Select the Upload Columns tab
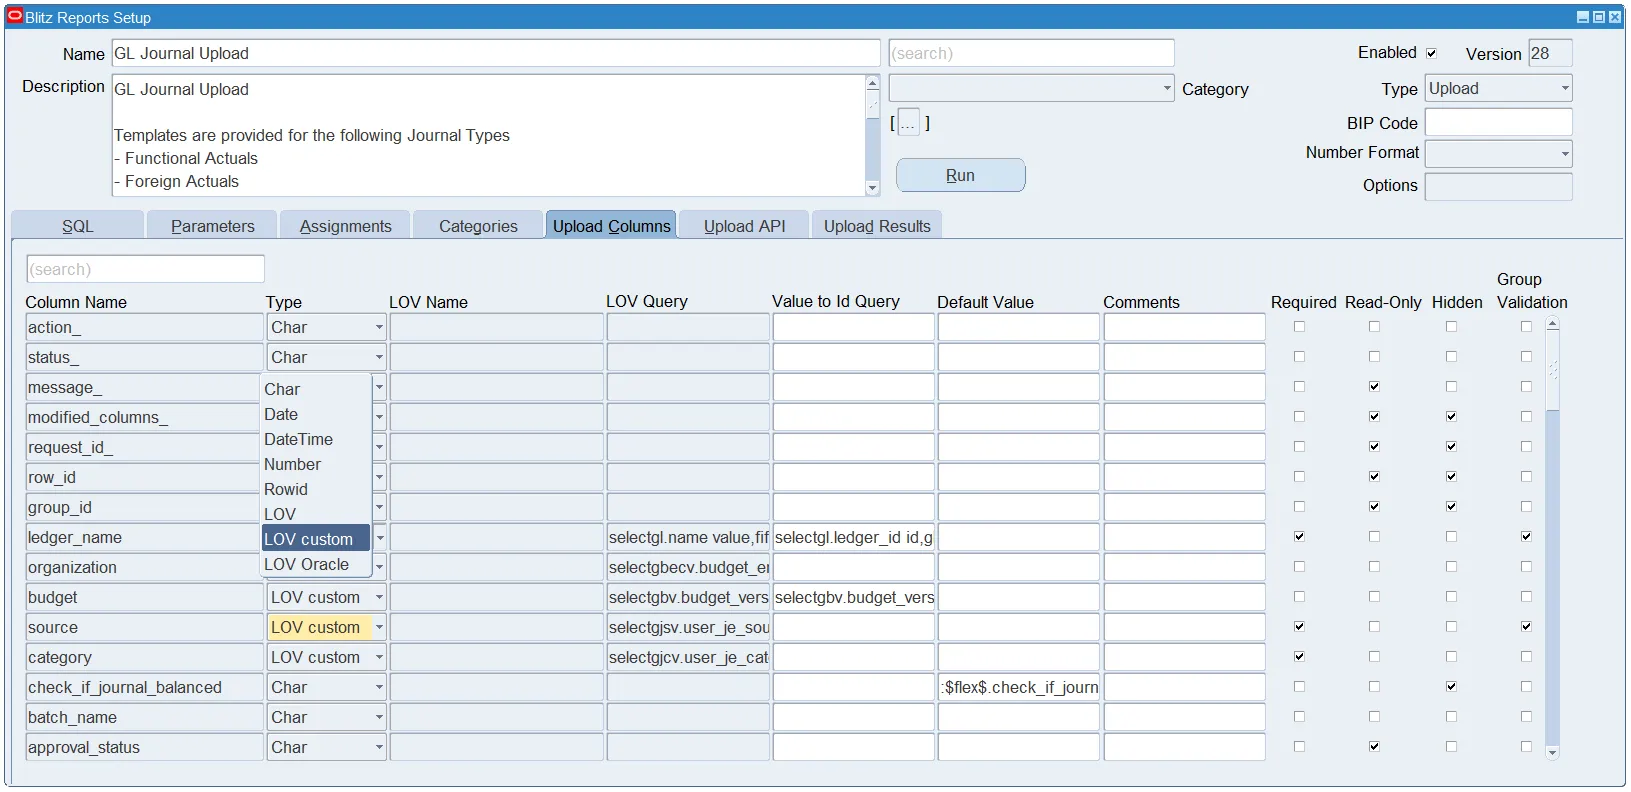The image size is (1631, 792). click(x=611, y=226)
